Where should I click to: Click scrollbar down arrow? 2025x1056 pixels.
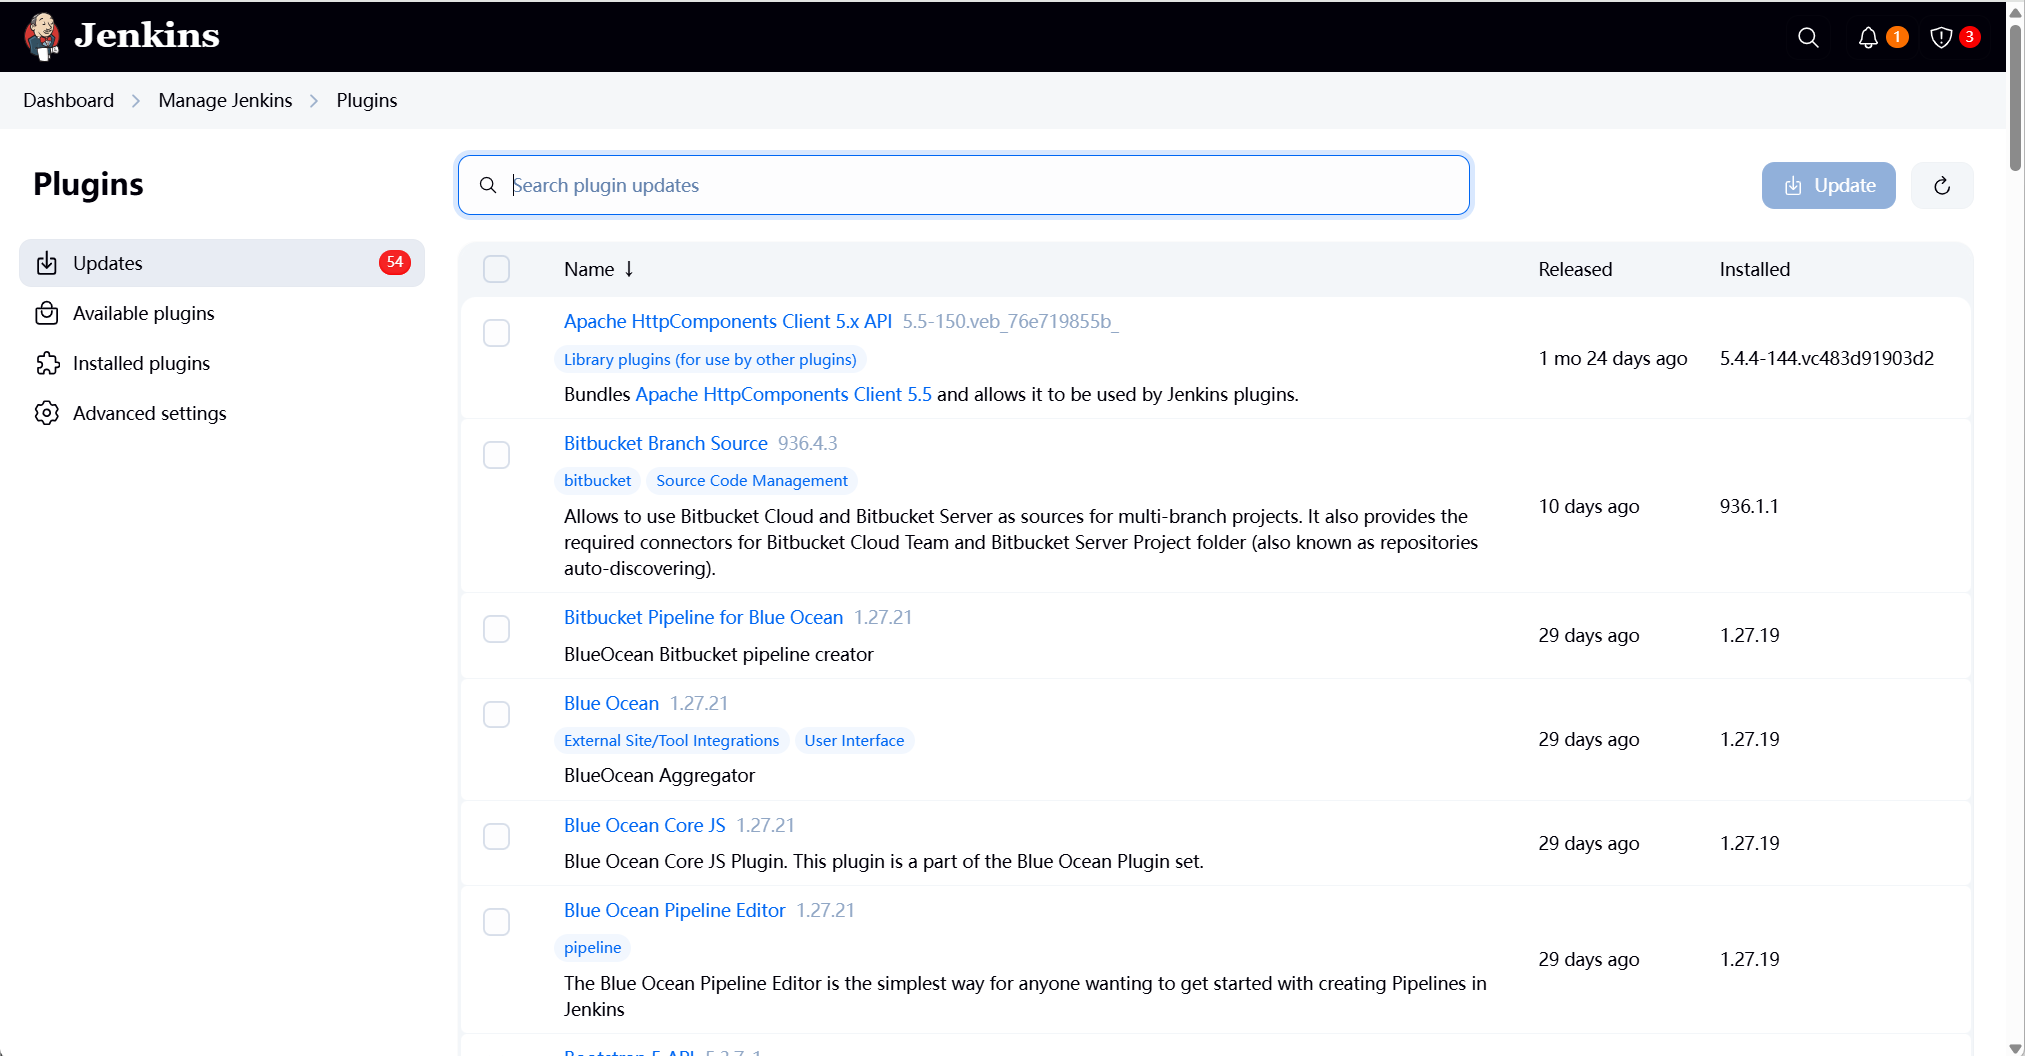point(2016,1047)
